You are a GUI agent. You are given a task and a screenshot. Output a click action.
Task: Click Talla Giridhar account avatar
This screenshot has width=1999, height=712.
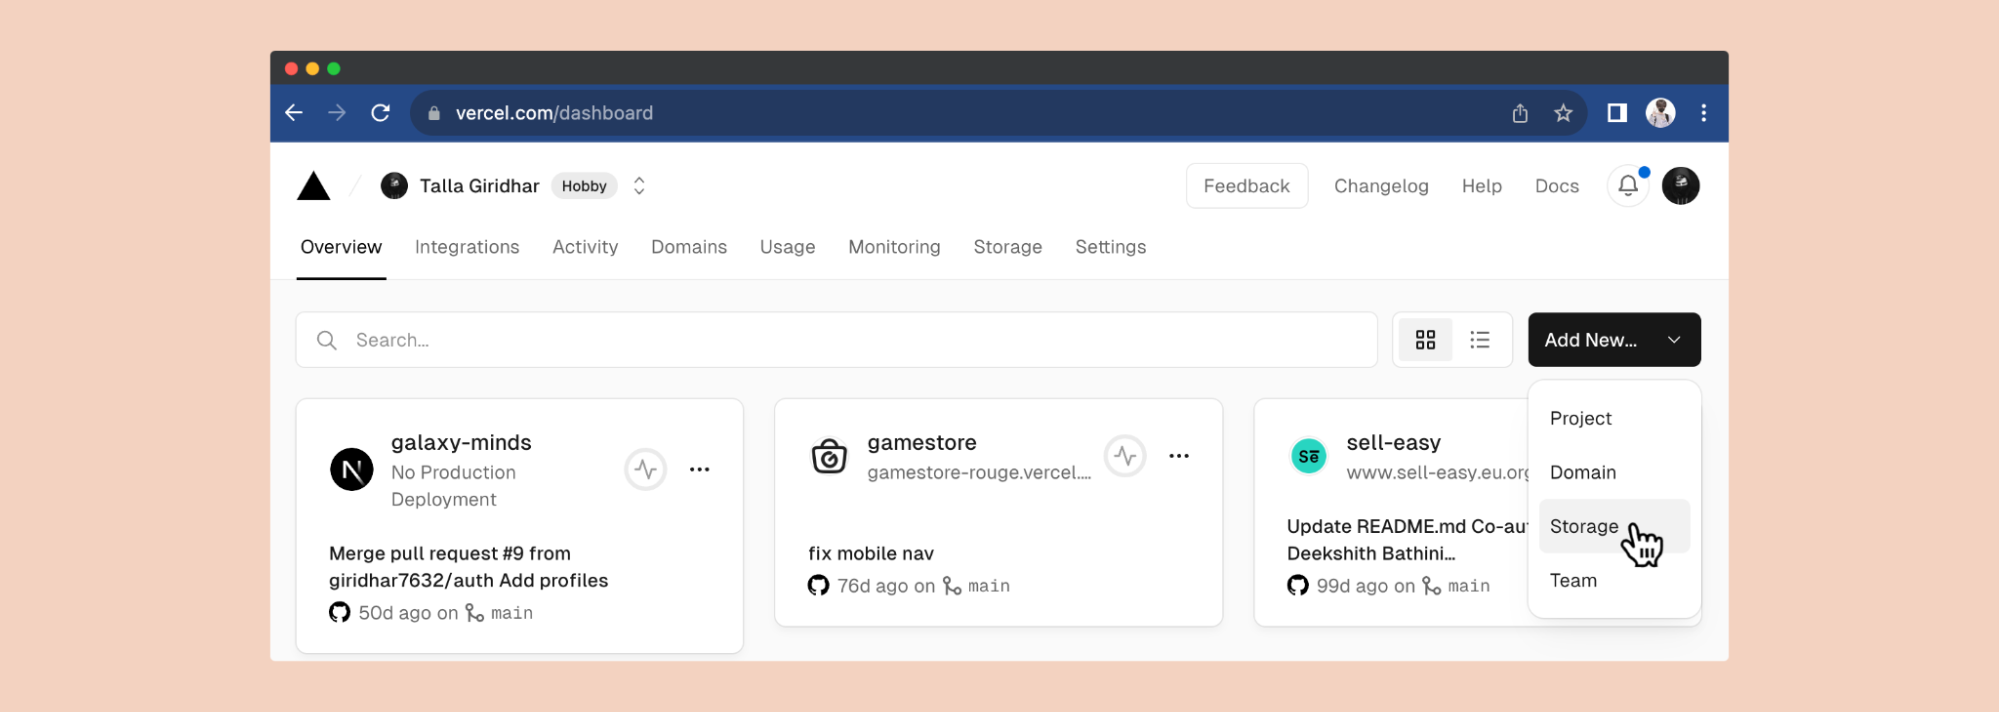click(394, 186)
